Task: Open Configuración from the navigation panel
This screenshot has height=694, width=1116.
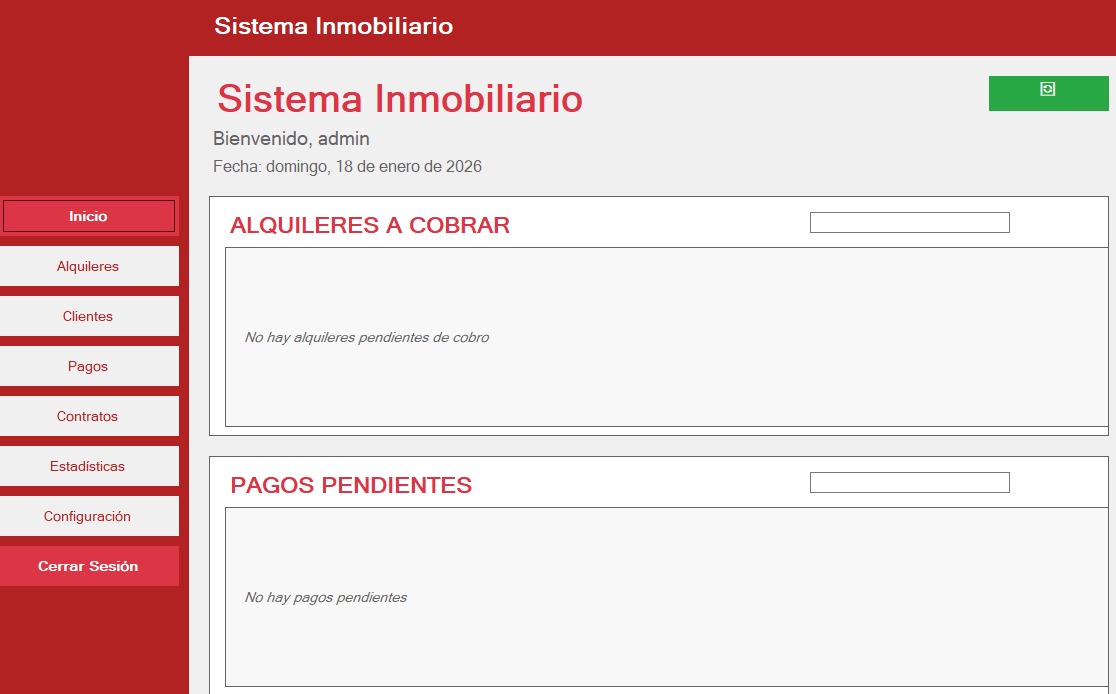Action: tap(88, 516)
